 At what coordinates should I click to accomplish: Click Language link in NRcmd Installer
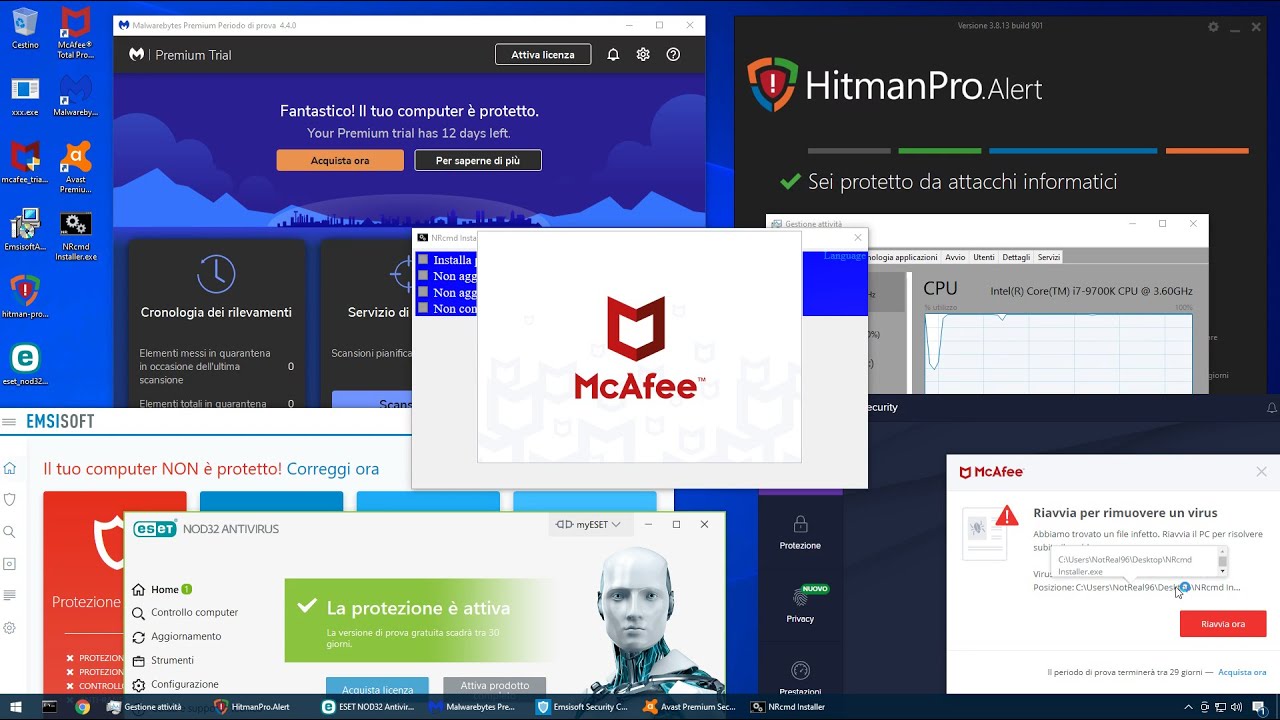point(844,256)
